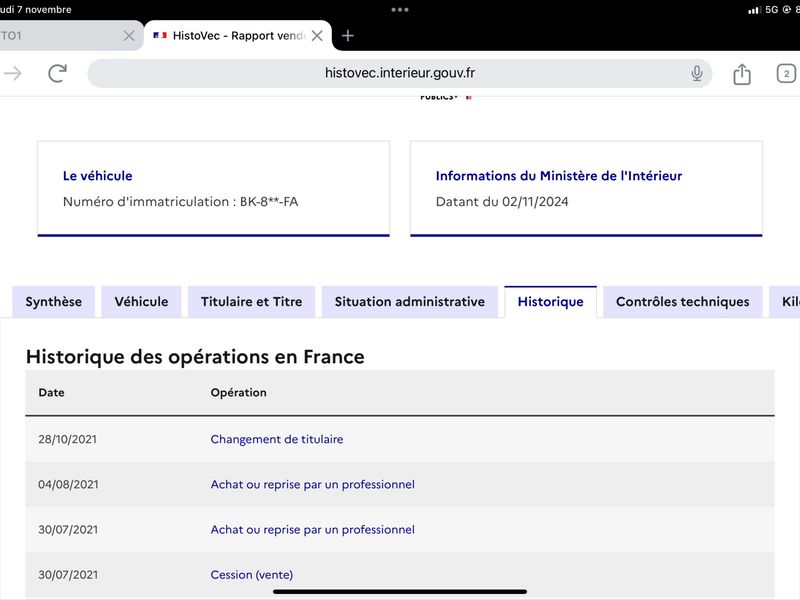Viewport: 800px width, 600px height.
Task: Click the Cession (vente) operation
Action: [x=252, y=574]
